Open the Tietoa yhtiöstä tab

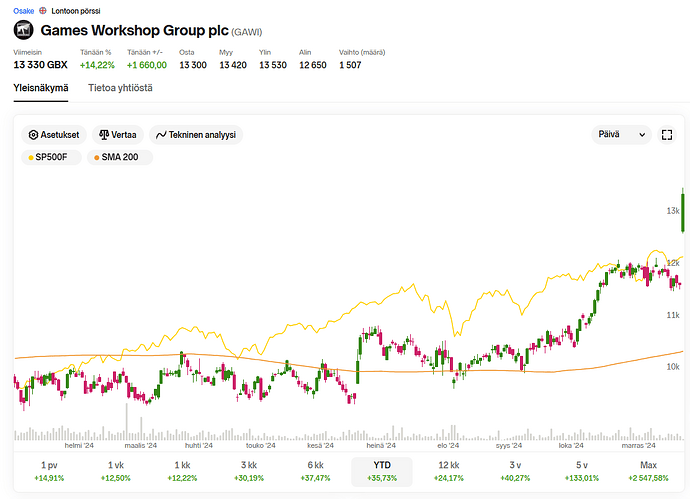(120, 88)
